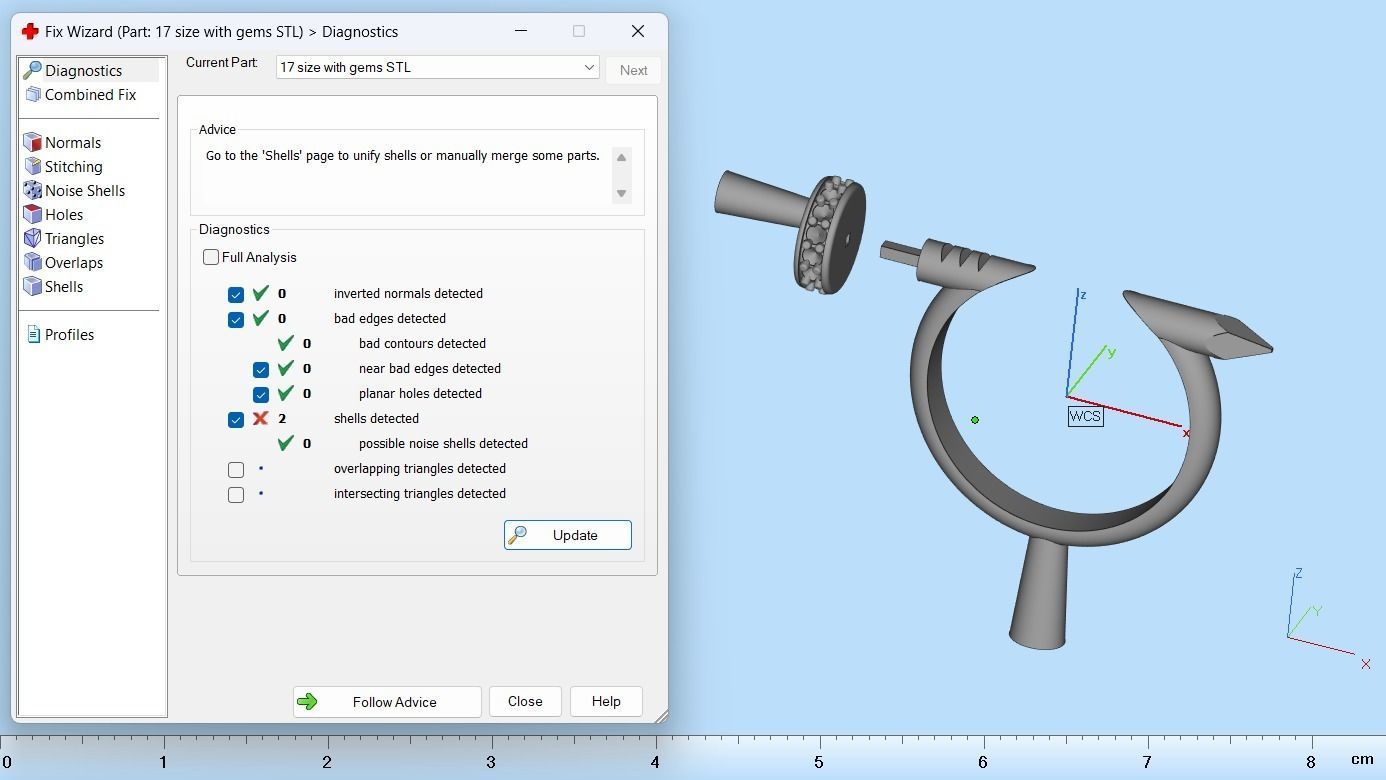Enable overlapping triangles detection
This screenshot has height=780, width=1386.
236,469
